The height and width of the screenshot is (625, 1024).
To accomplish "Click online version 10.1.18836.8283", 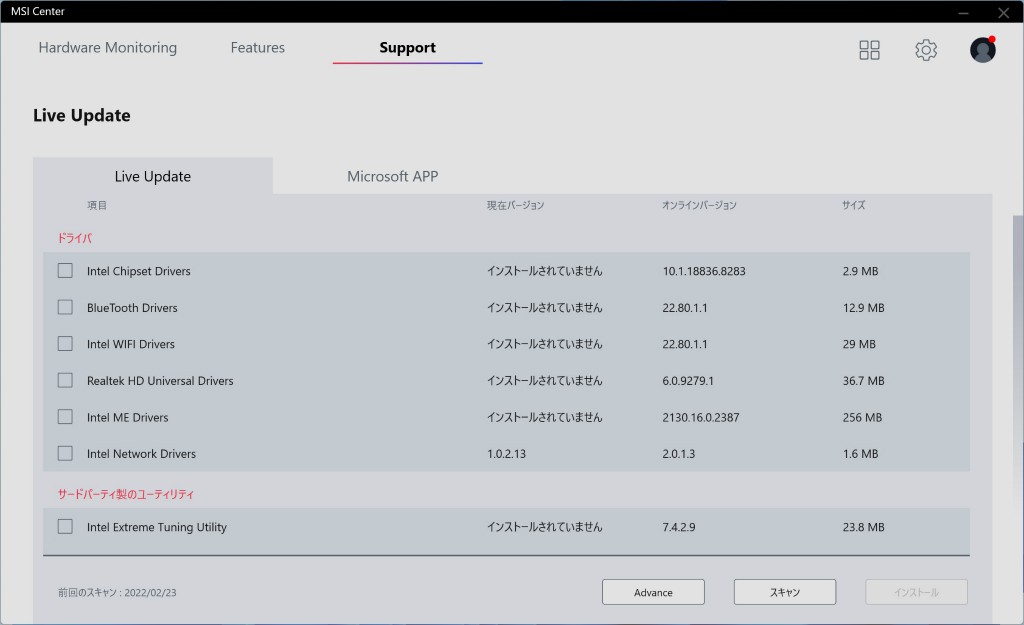I will [704, 271].
